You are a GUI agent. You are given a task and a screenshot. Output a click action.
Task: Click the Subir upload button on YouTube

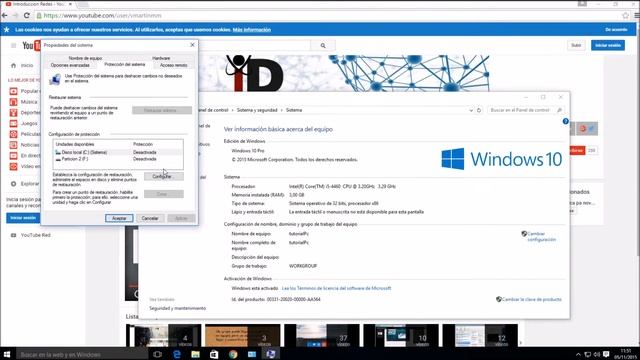(x=576, y=45)
